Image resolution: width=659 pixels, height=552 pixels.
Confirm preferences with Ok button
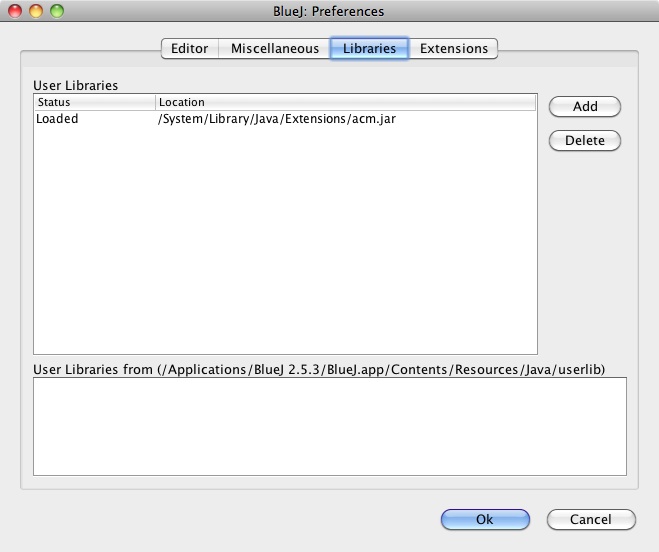pyautogui.click(x=485, y=519)
